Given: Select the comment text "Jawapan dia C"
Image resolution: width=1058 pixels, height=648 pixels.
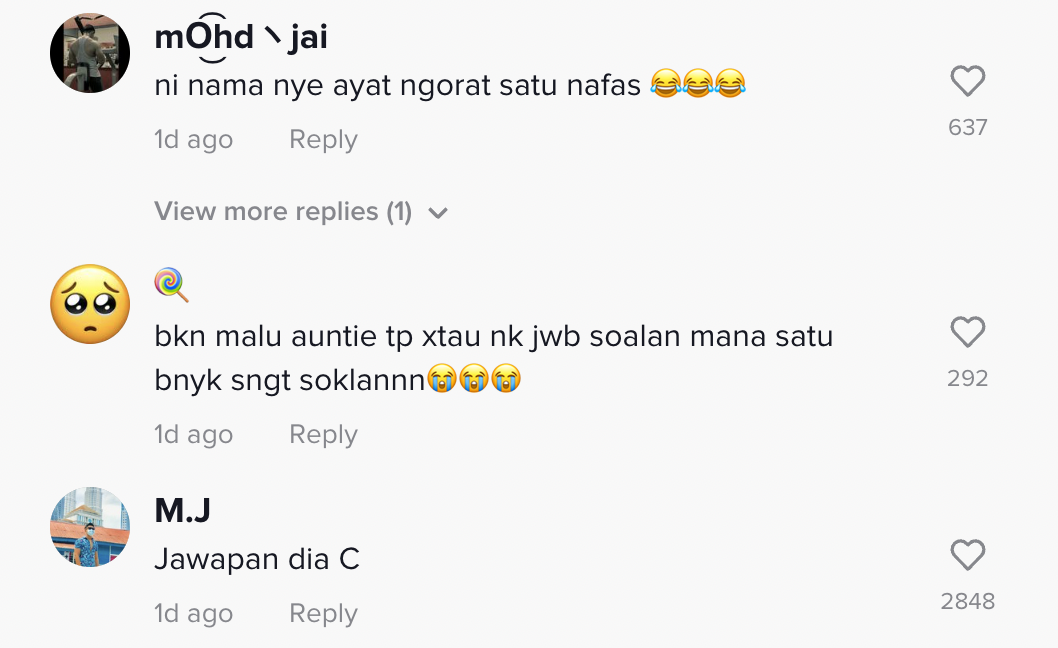Looking at the screenshot, I should [257, 559].
